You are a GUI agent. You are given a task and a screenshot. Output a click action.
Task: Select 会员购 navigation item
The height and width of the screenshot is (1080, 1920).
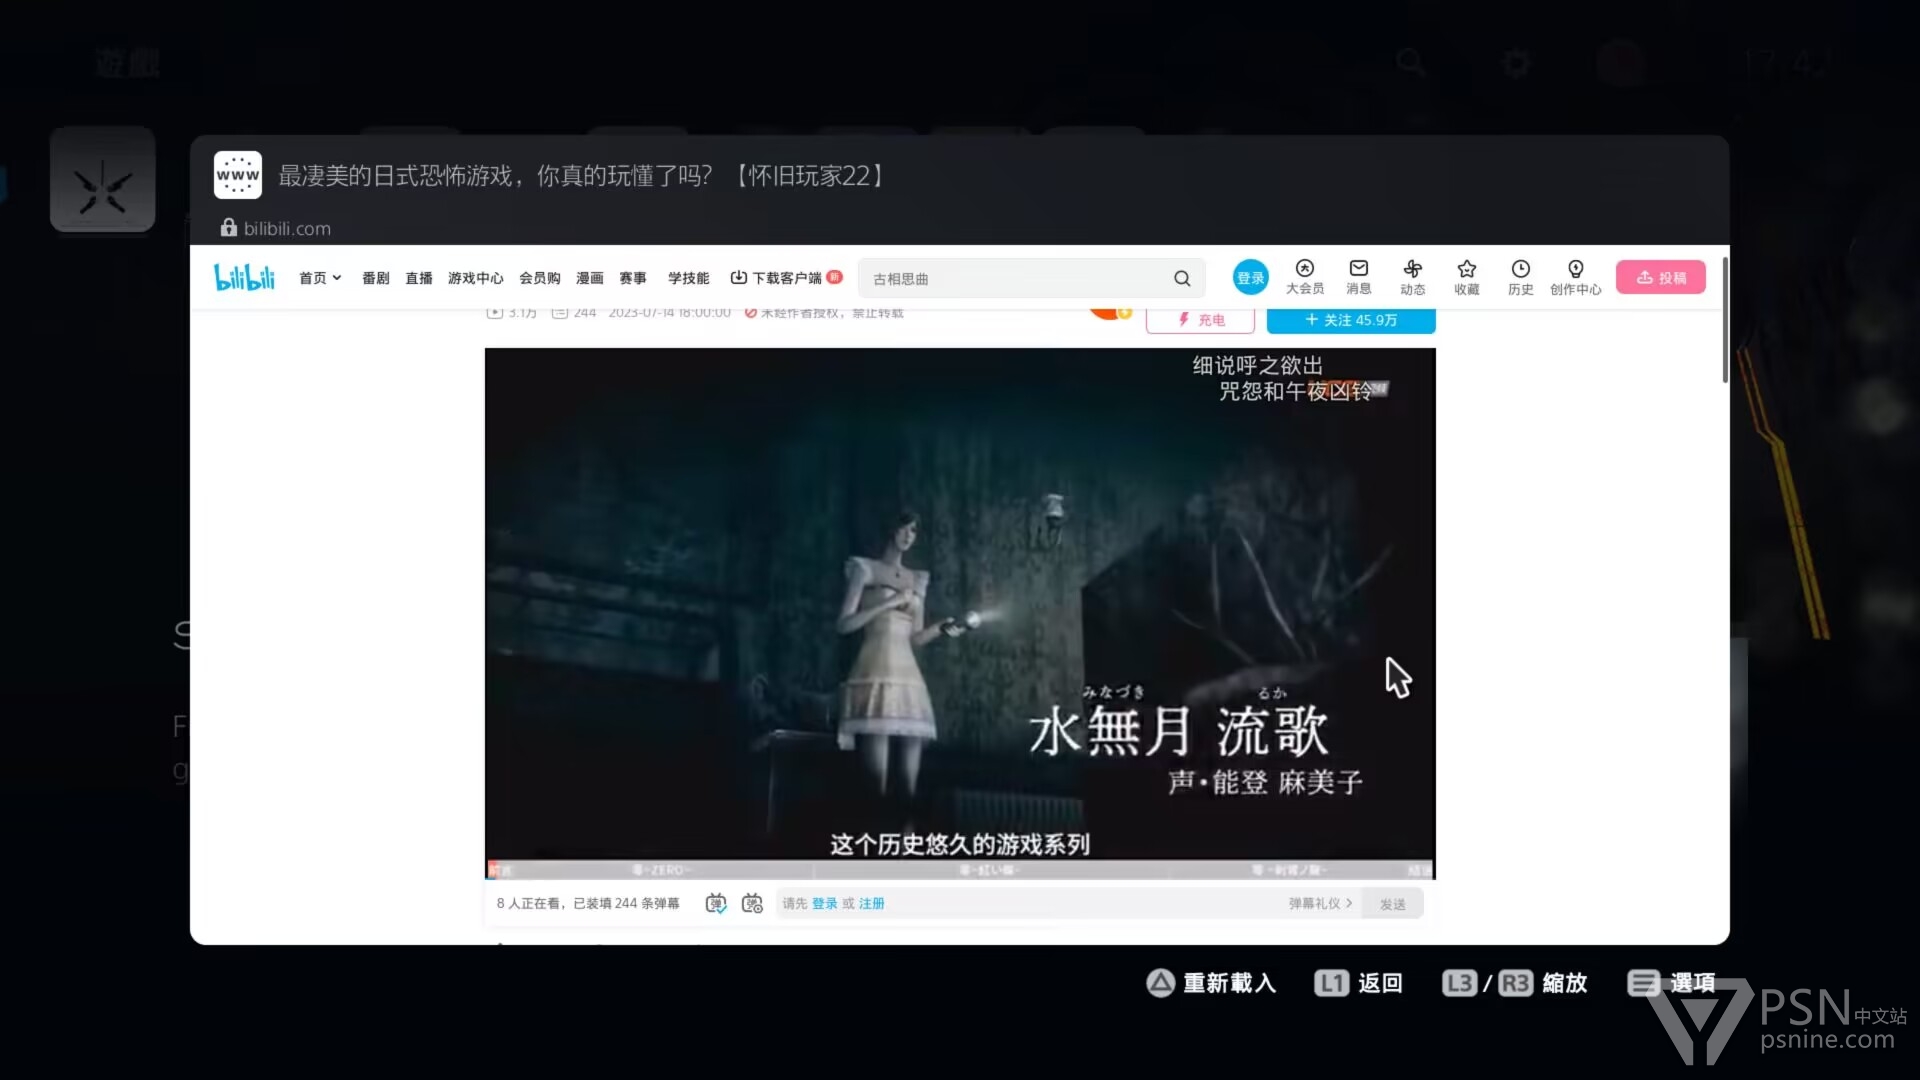click(539, 278)
